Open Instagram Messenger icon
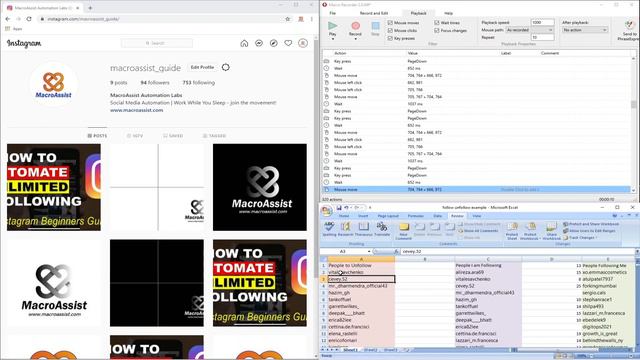This screenshot has height=360, width=640. click(259, 43)
